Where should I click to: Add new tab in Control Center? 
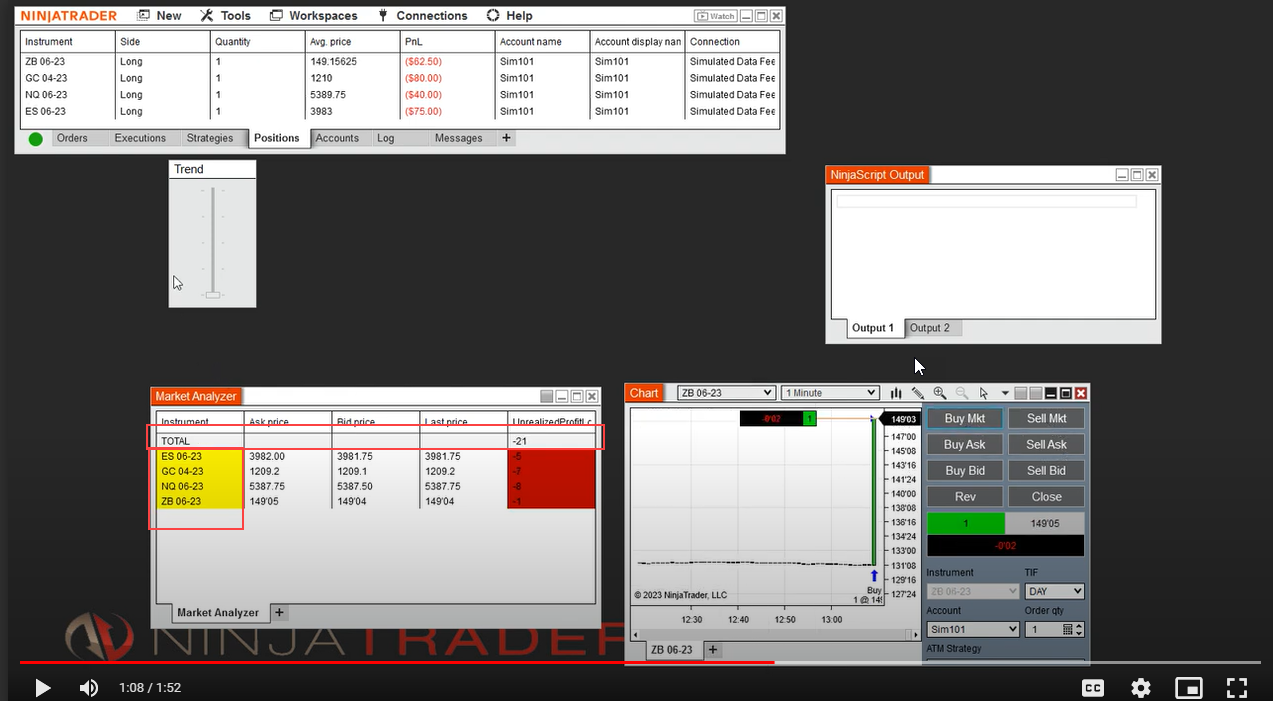(506, 138)
